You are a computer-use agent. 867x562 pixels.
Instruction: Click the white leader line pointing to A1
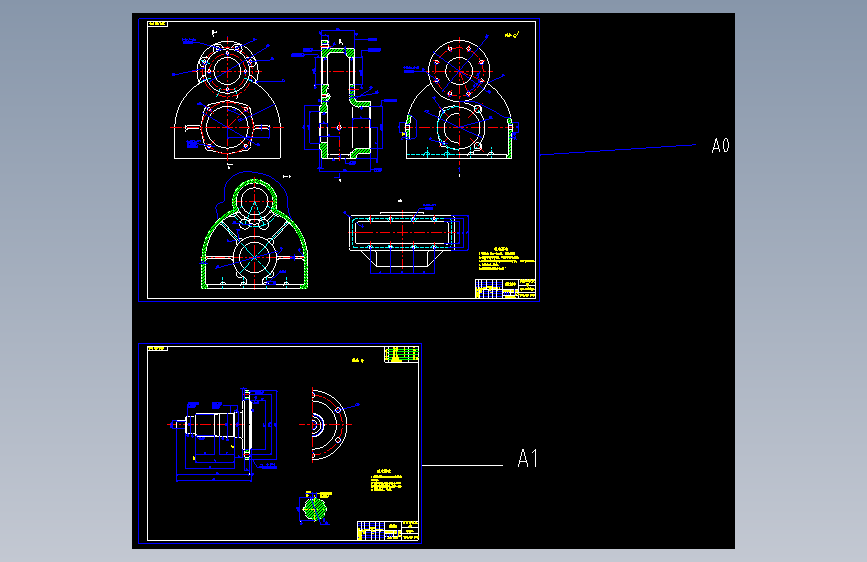463,465
